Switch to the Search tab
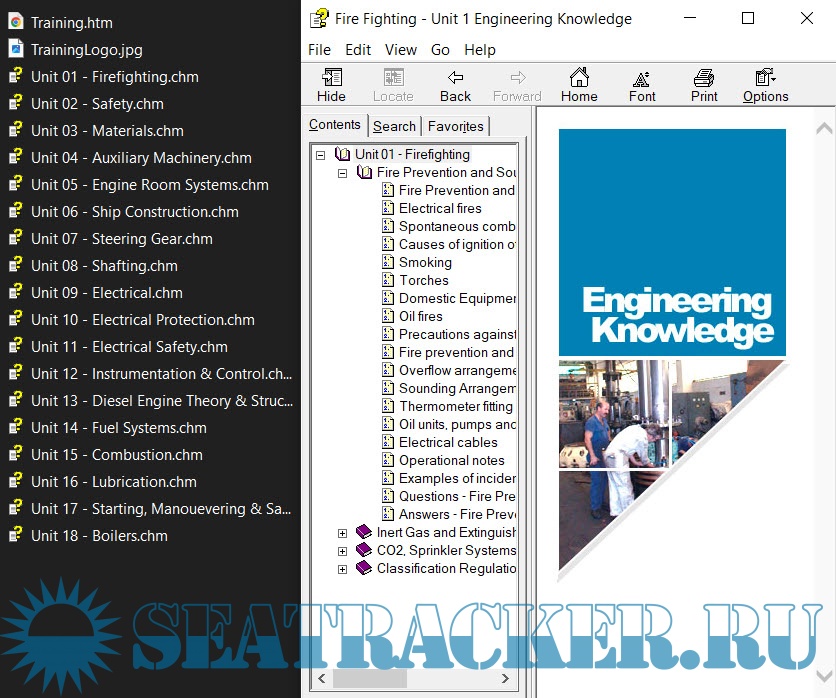 [394, 126]
